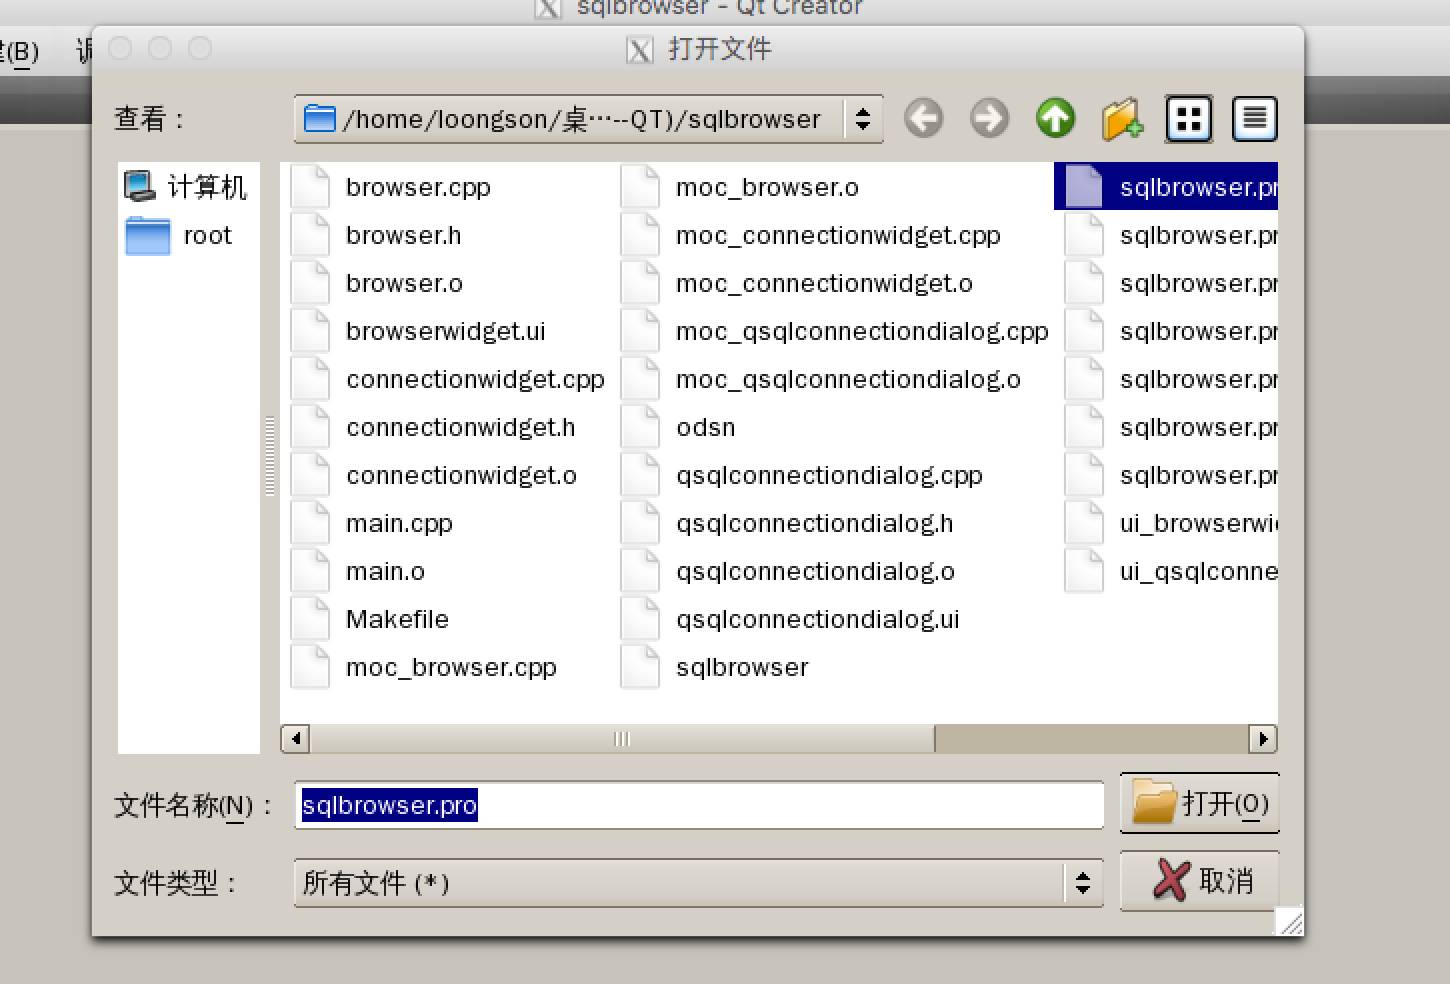The height and width of the screenshot is (984, 1450).
Task: Select file moc_connectionwidget.o
Action: coord(824,283)
